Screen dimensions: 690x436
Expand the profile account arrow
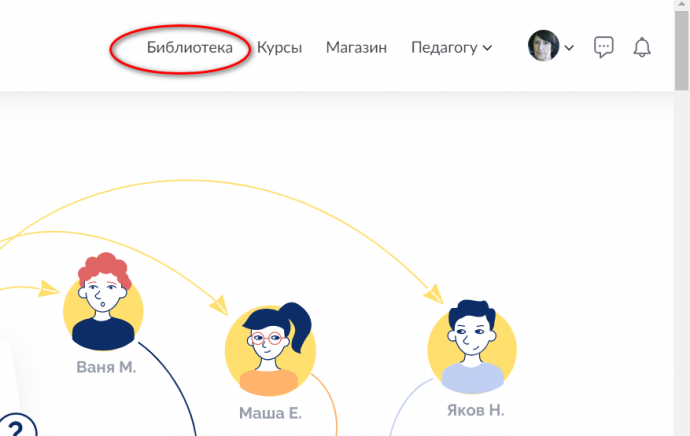click(x=569, y=48)
